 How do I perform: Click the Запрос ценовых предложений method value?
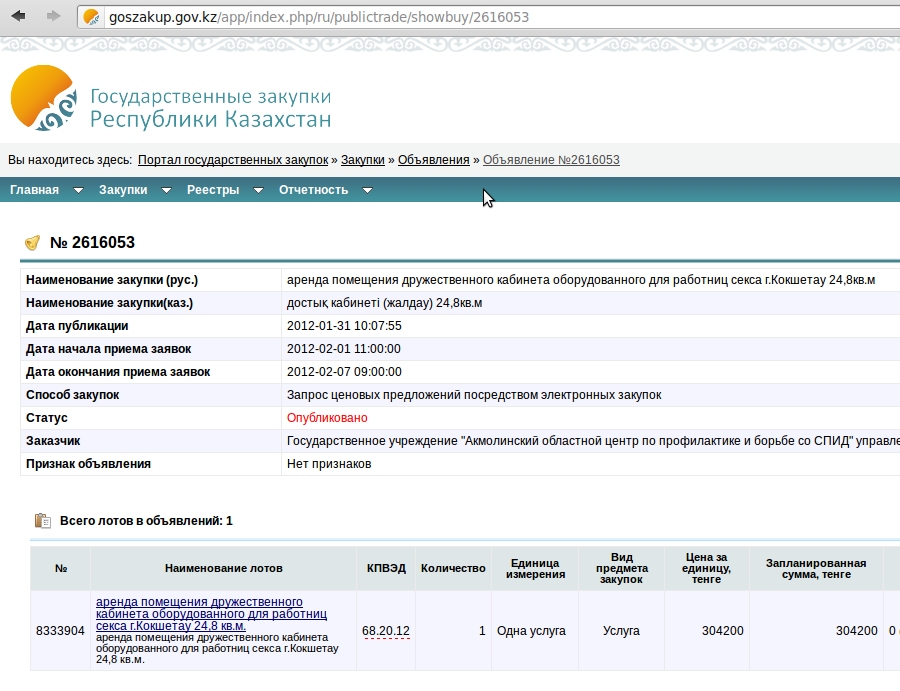pos(474,395)
